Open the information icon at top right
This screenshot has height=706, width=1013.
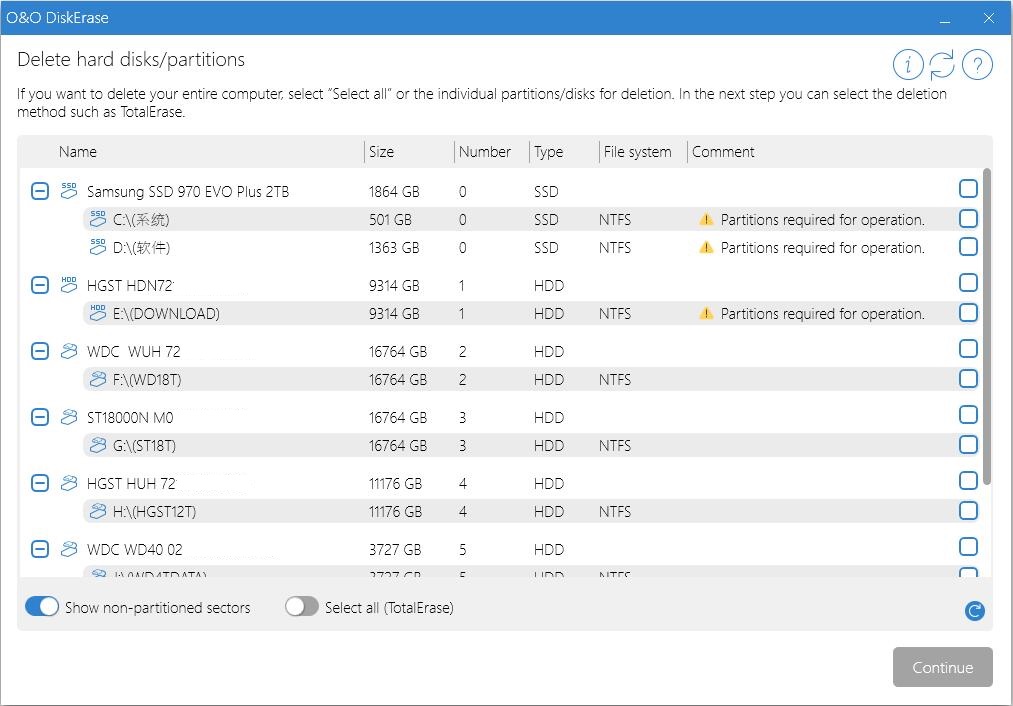(908, 65)
